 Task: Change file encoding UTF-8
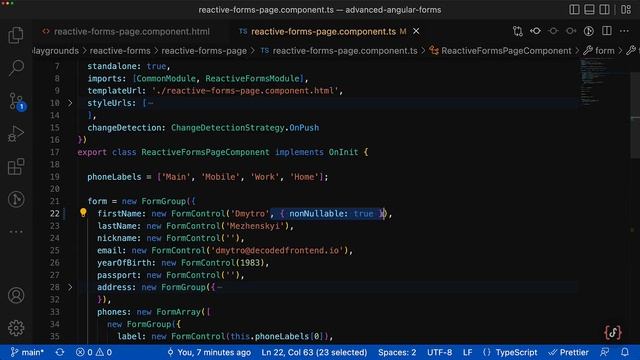pos(440,352)
